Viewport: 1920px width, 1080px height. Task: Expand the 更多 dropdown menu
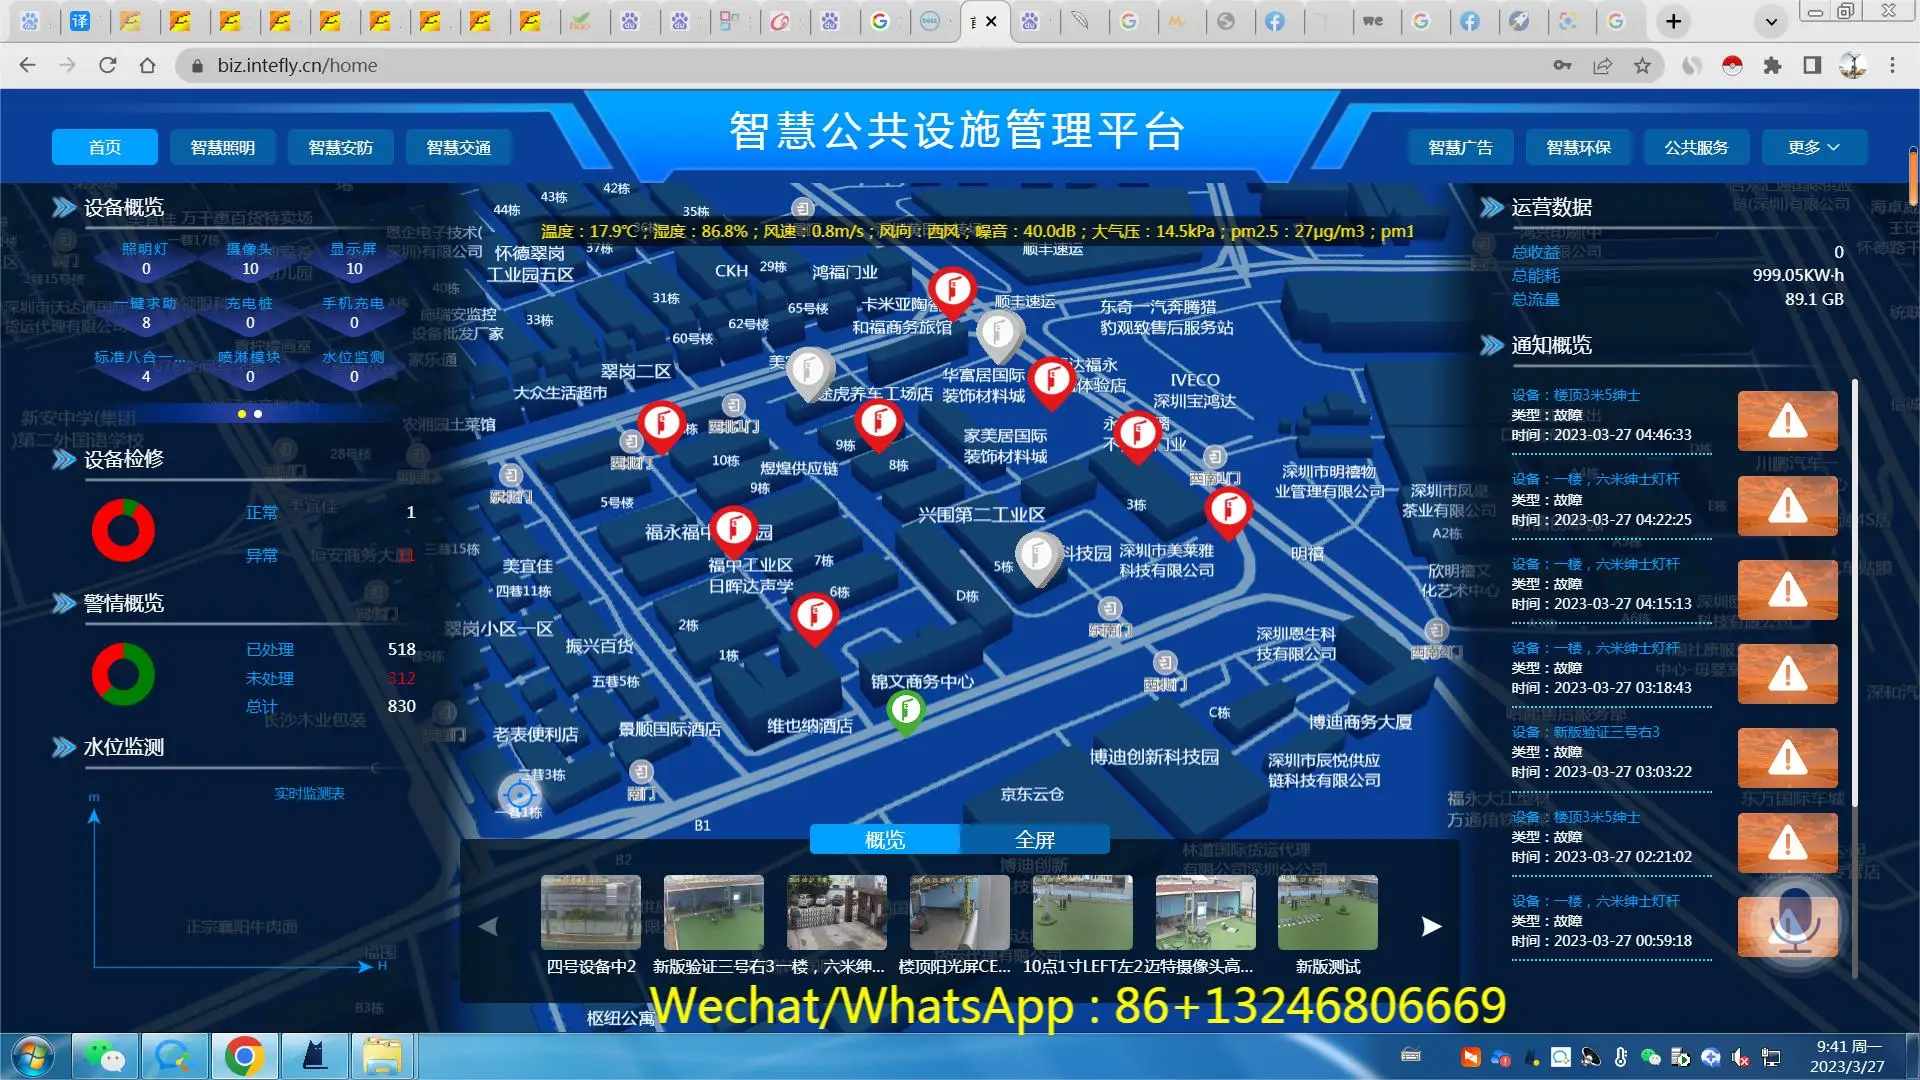coord(1813,147)
